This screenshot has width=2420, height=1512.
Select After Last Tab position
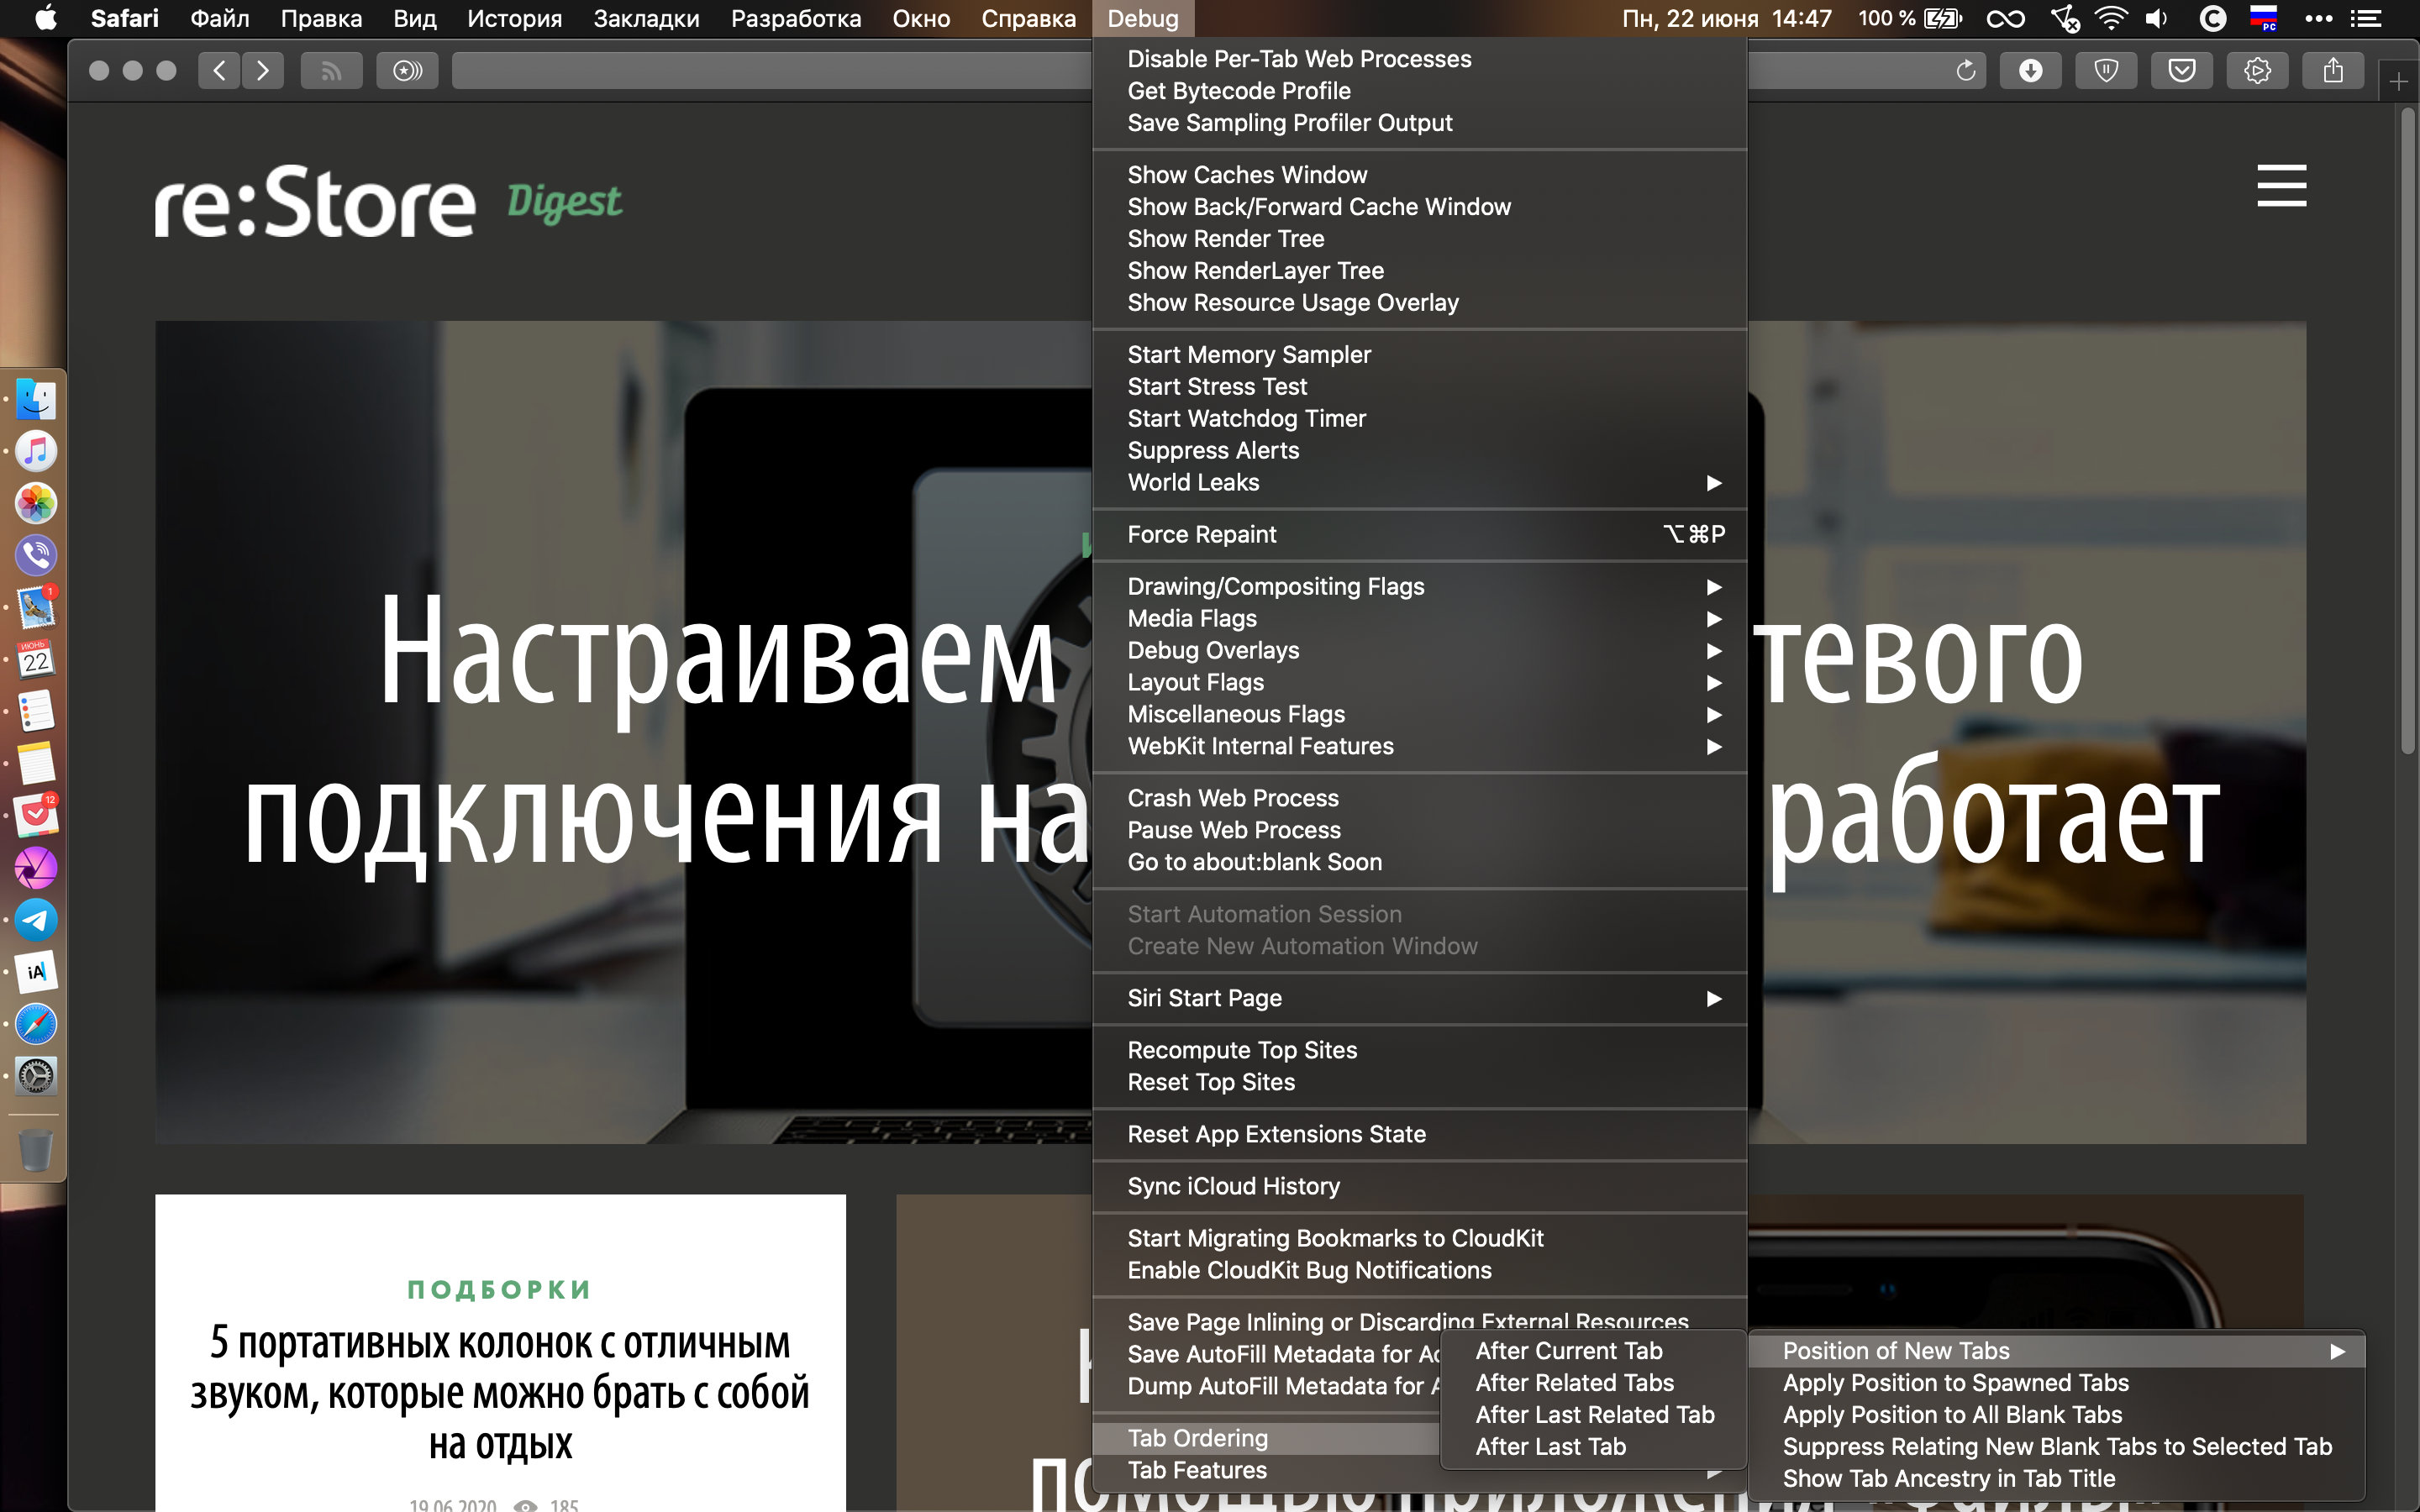click(x=1594, y=1447)
